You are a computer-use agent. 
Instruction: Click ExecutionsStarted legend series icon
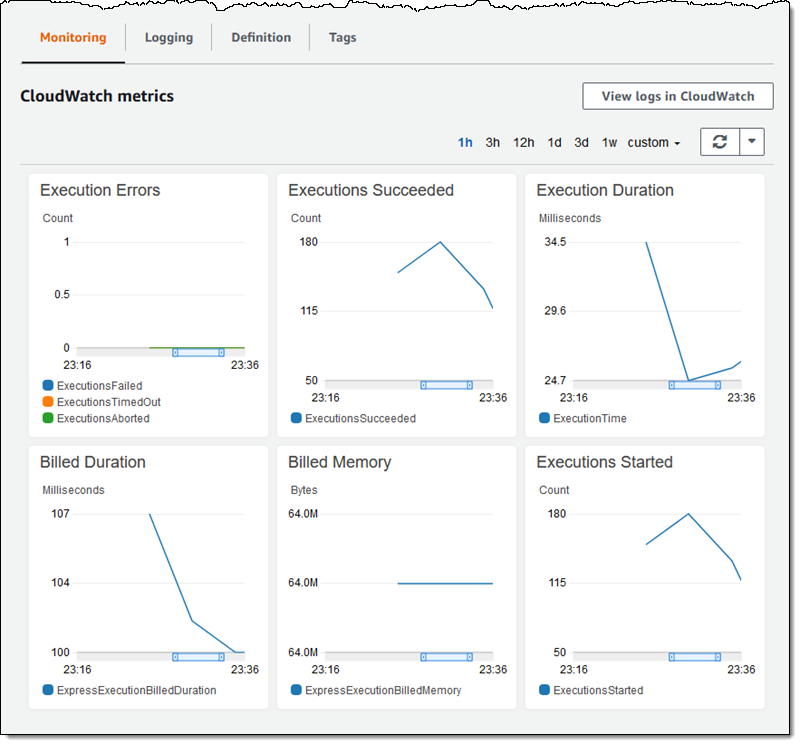544,690
